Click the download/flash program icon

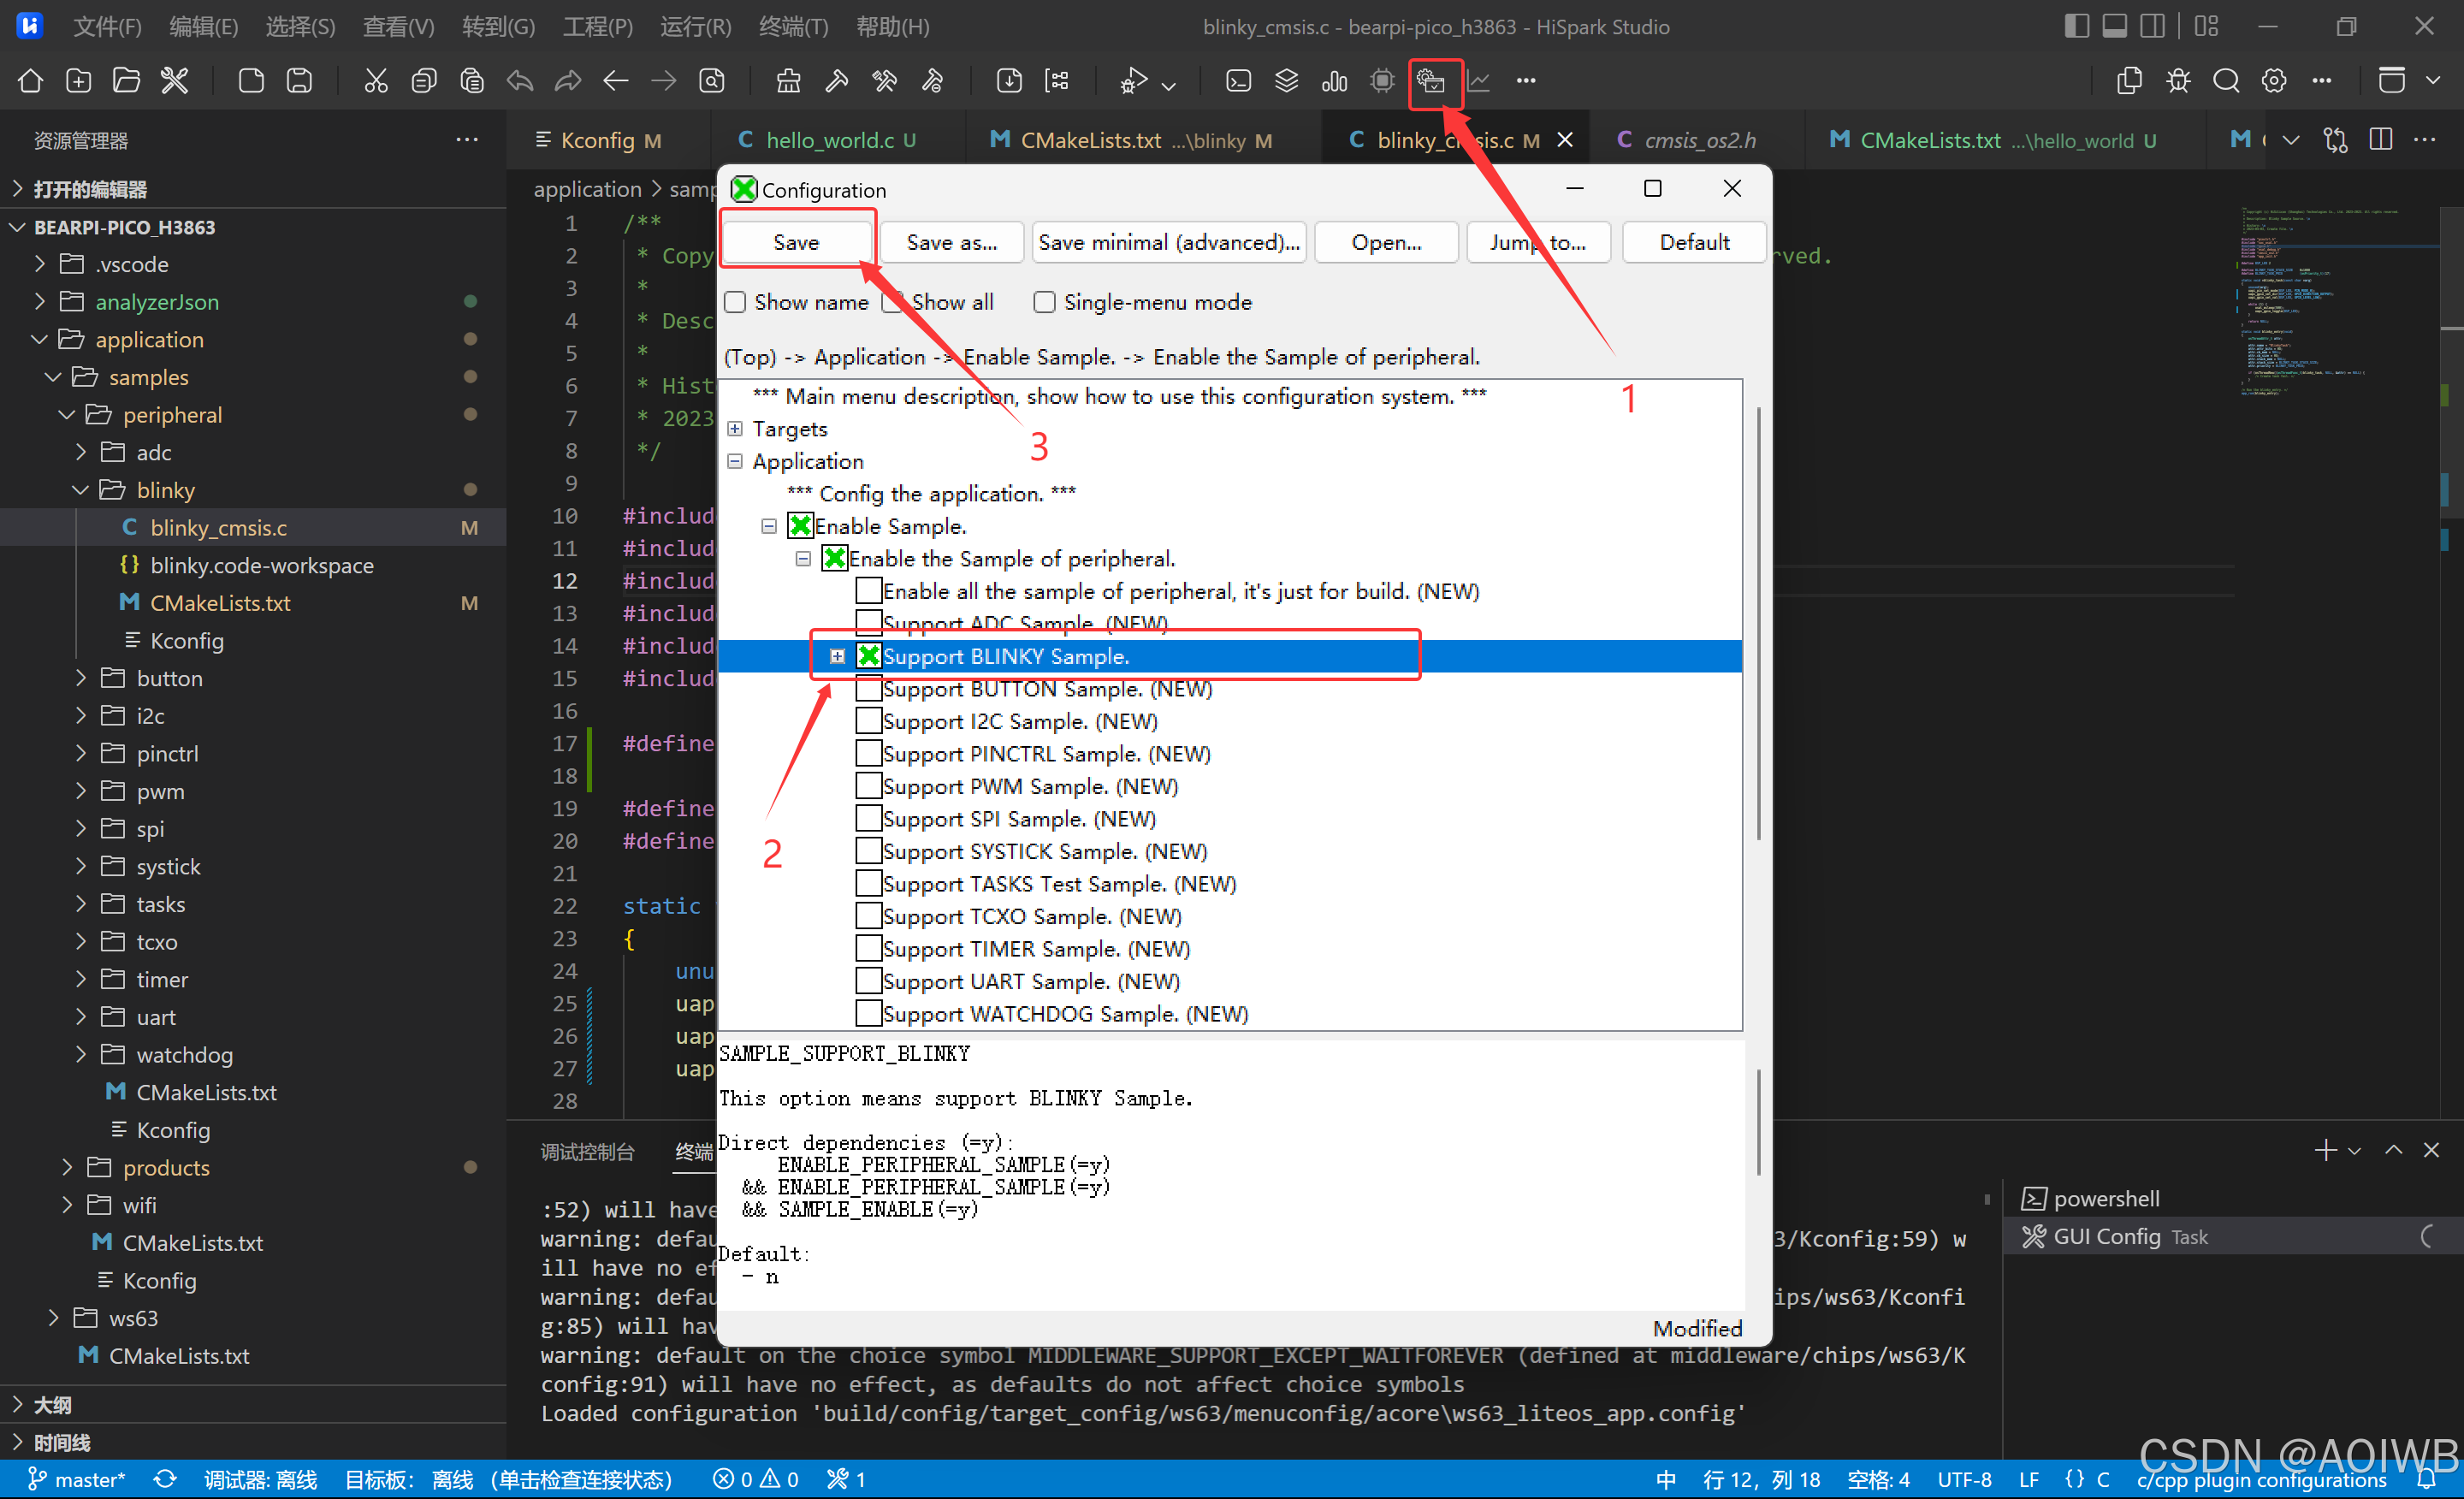pyautogui.click(x=1009, y=81)
